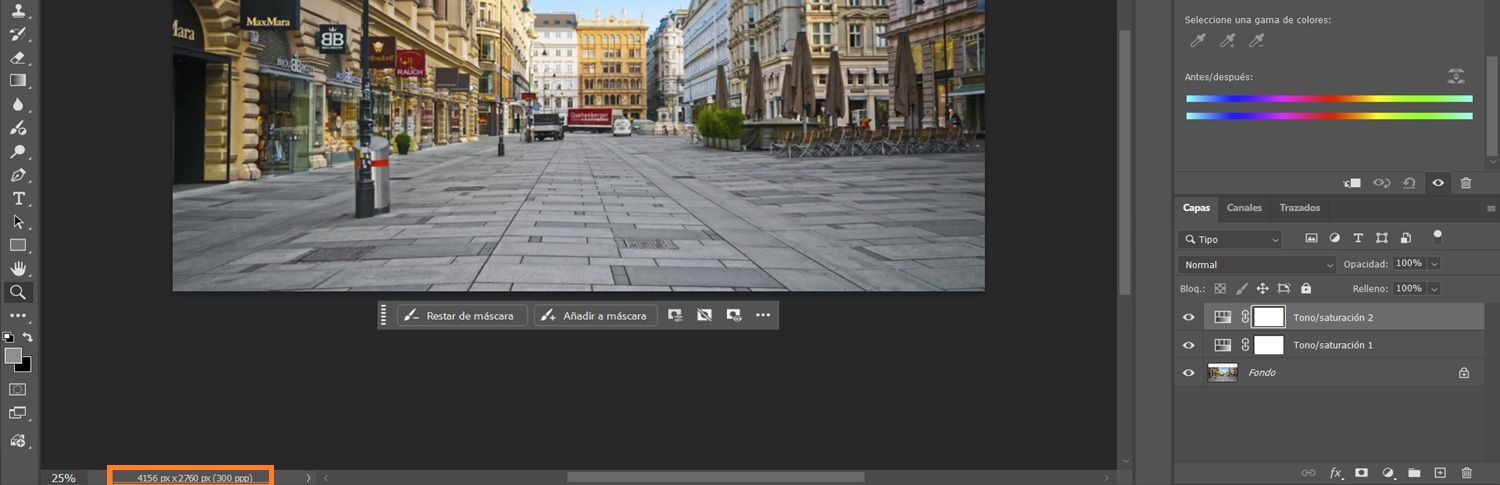Select the Pen tool
Screen dimensions: 1500x485
(18, 175)
